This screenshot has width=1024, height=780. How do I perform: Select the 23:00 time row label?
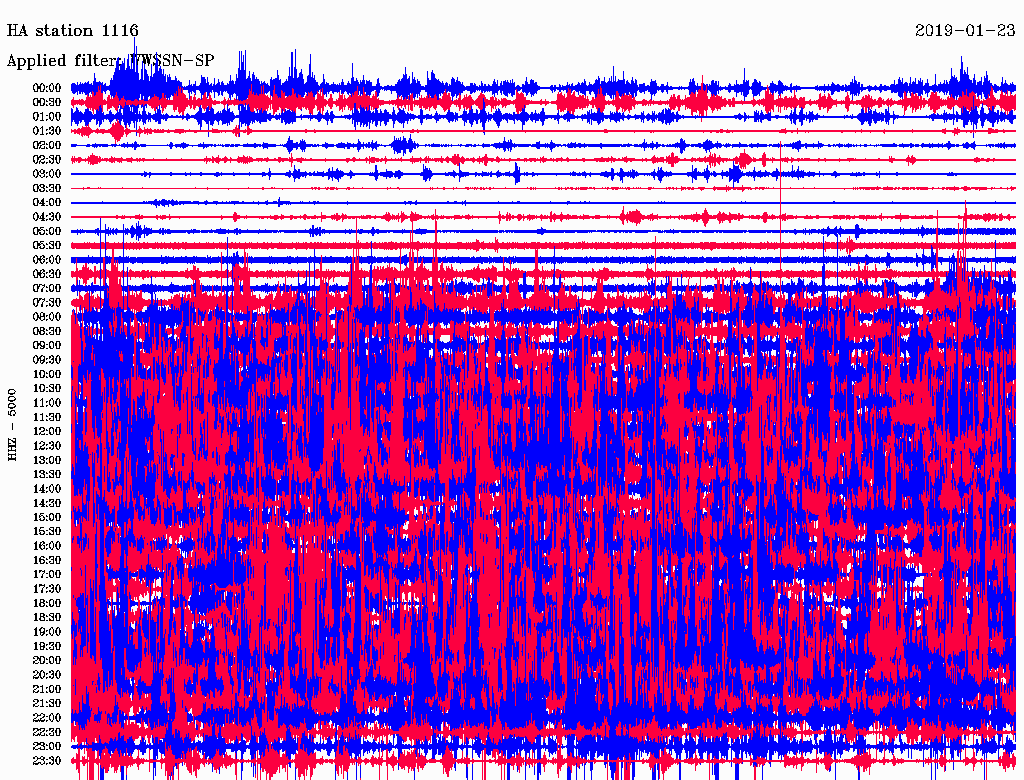(x=47, y=747)
